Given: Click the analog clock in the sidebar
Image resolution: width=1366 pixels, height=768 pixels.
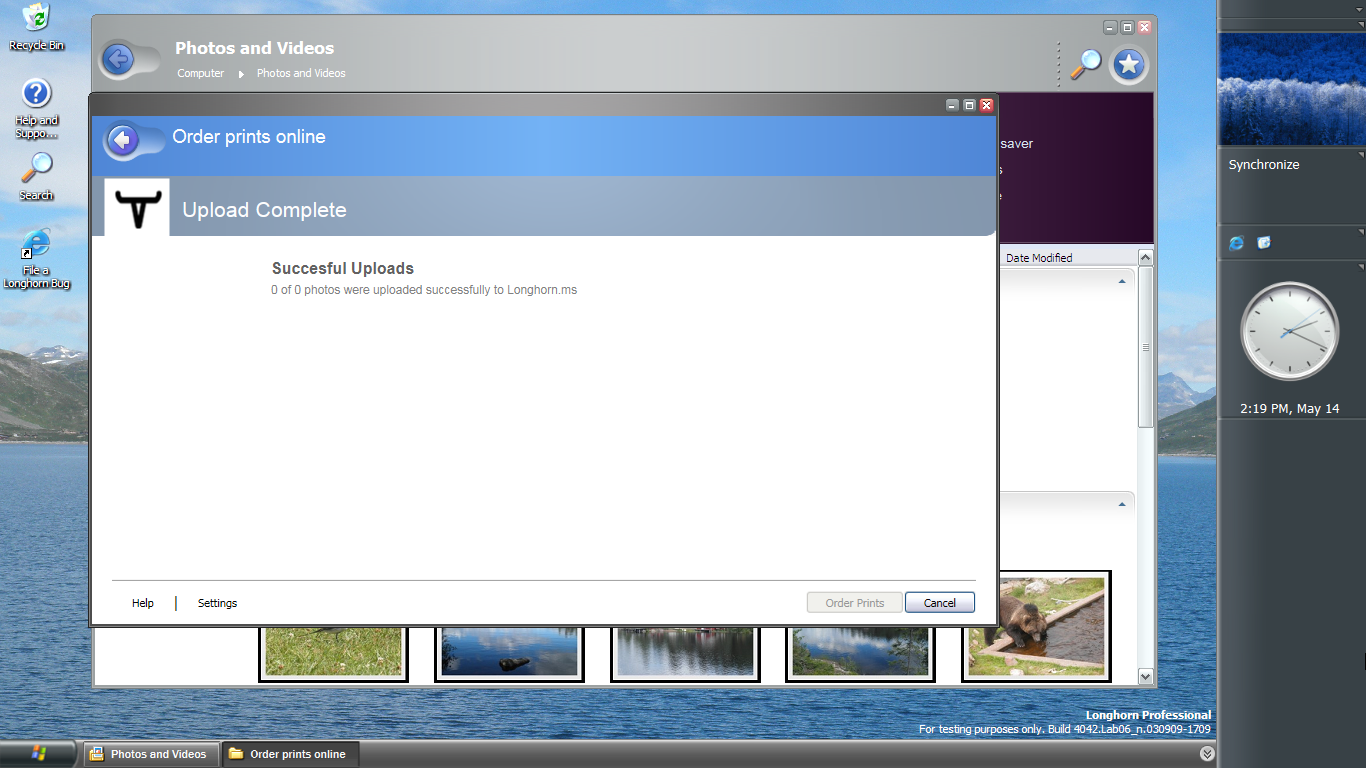Looking at the screenshot, I should click(x=1289, y=331).
